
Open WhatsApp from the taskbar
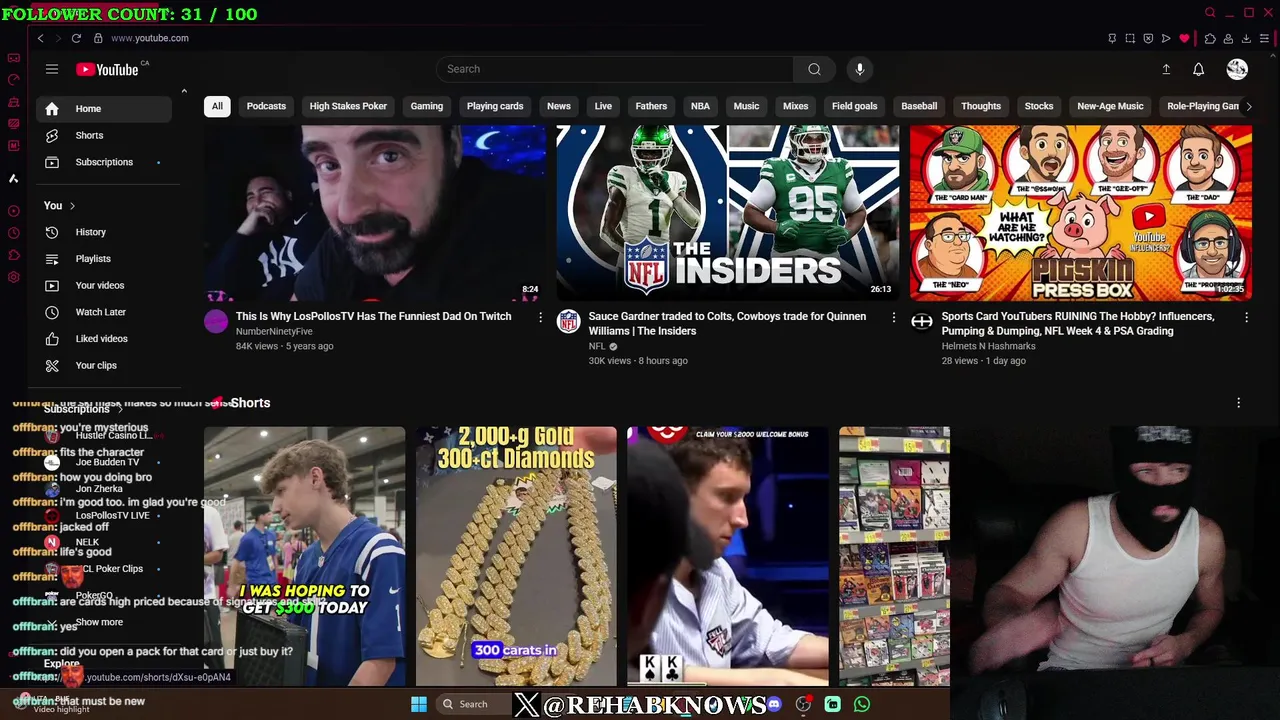pyautogui.click(x=862, y=704)
